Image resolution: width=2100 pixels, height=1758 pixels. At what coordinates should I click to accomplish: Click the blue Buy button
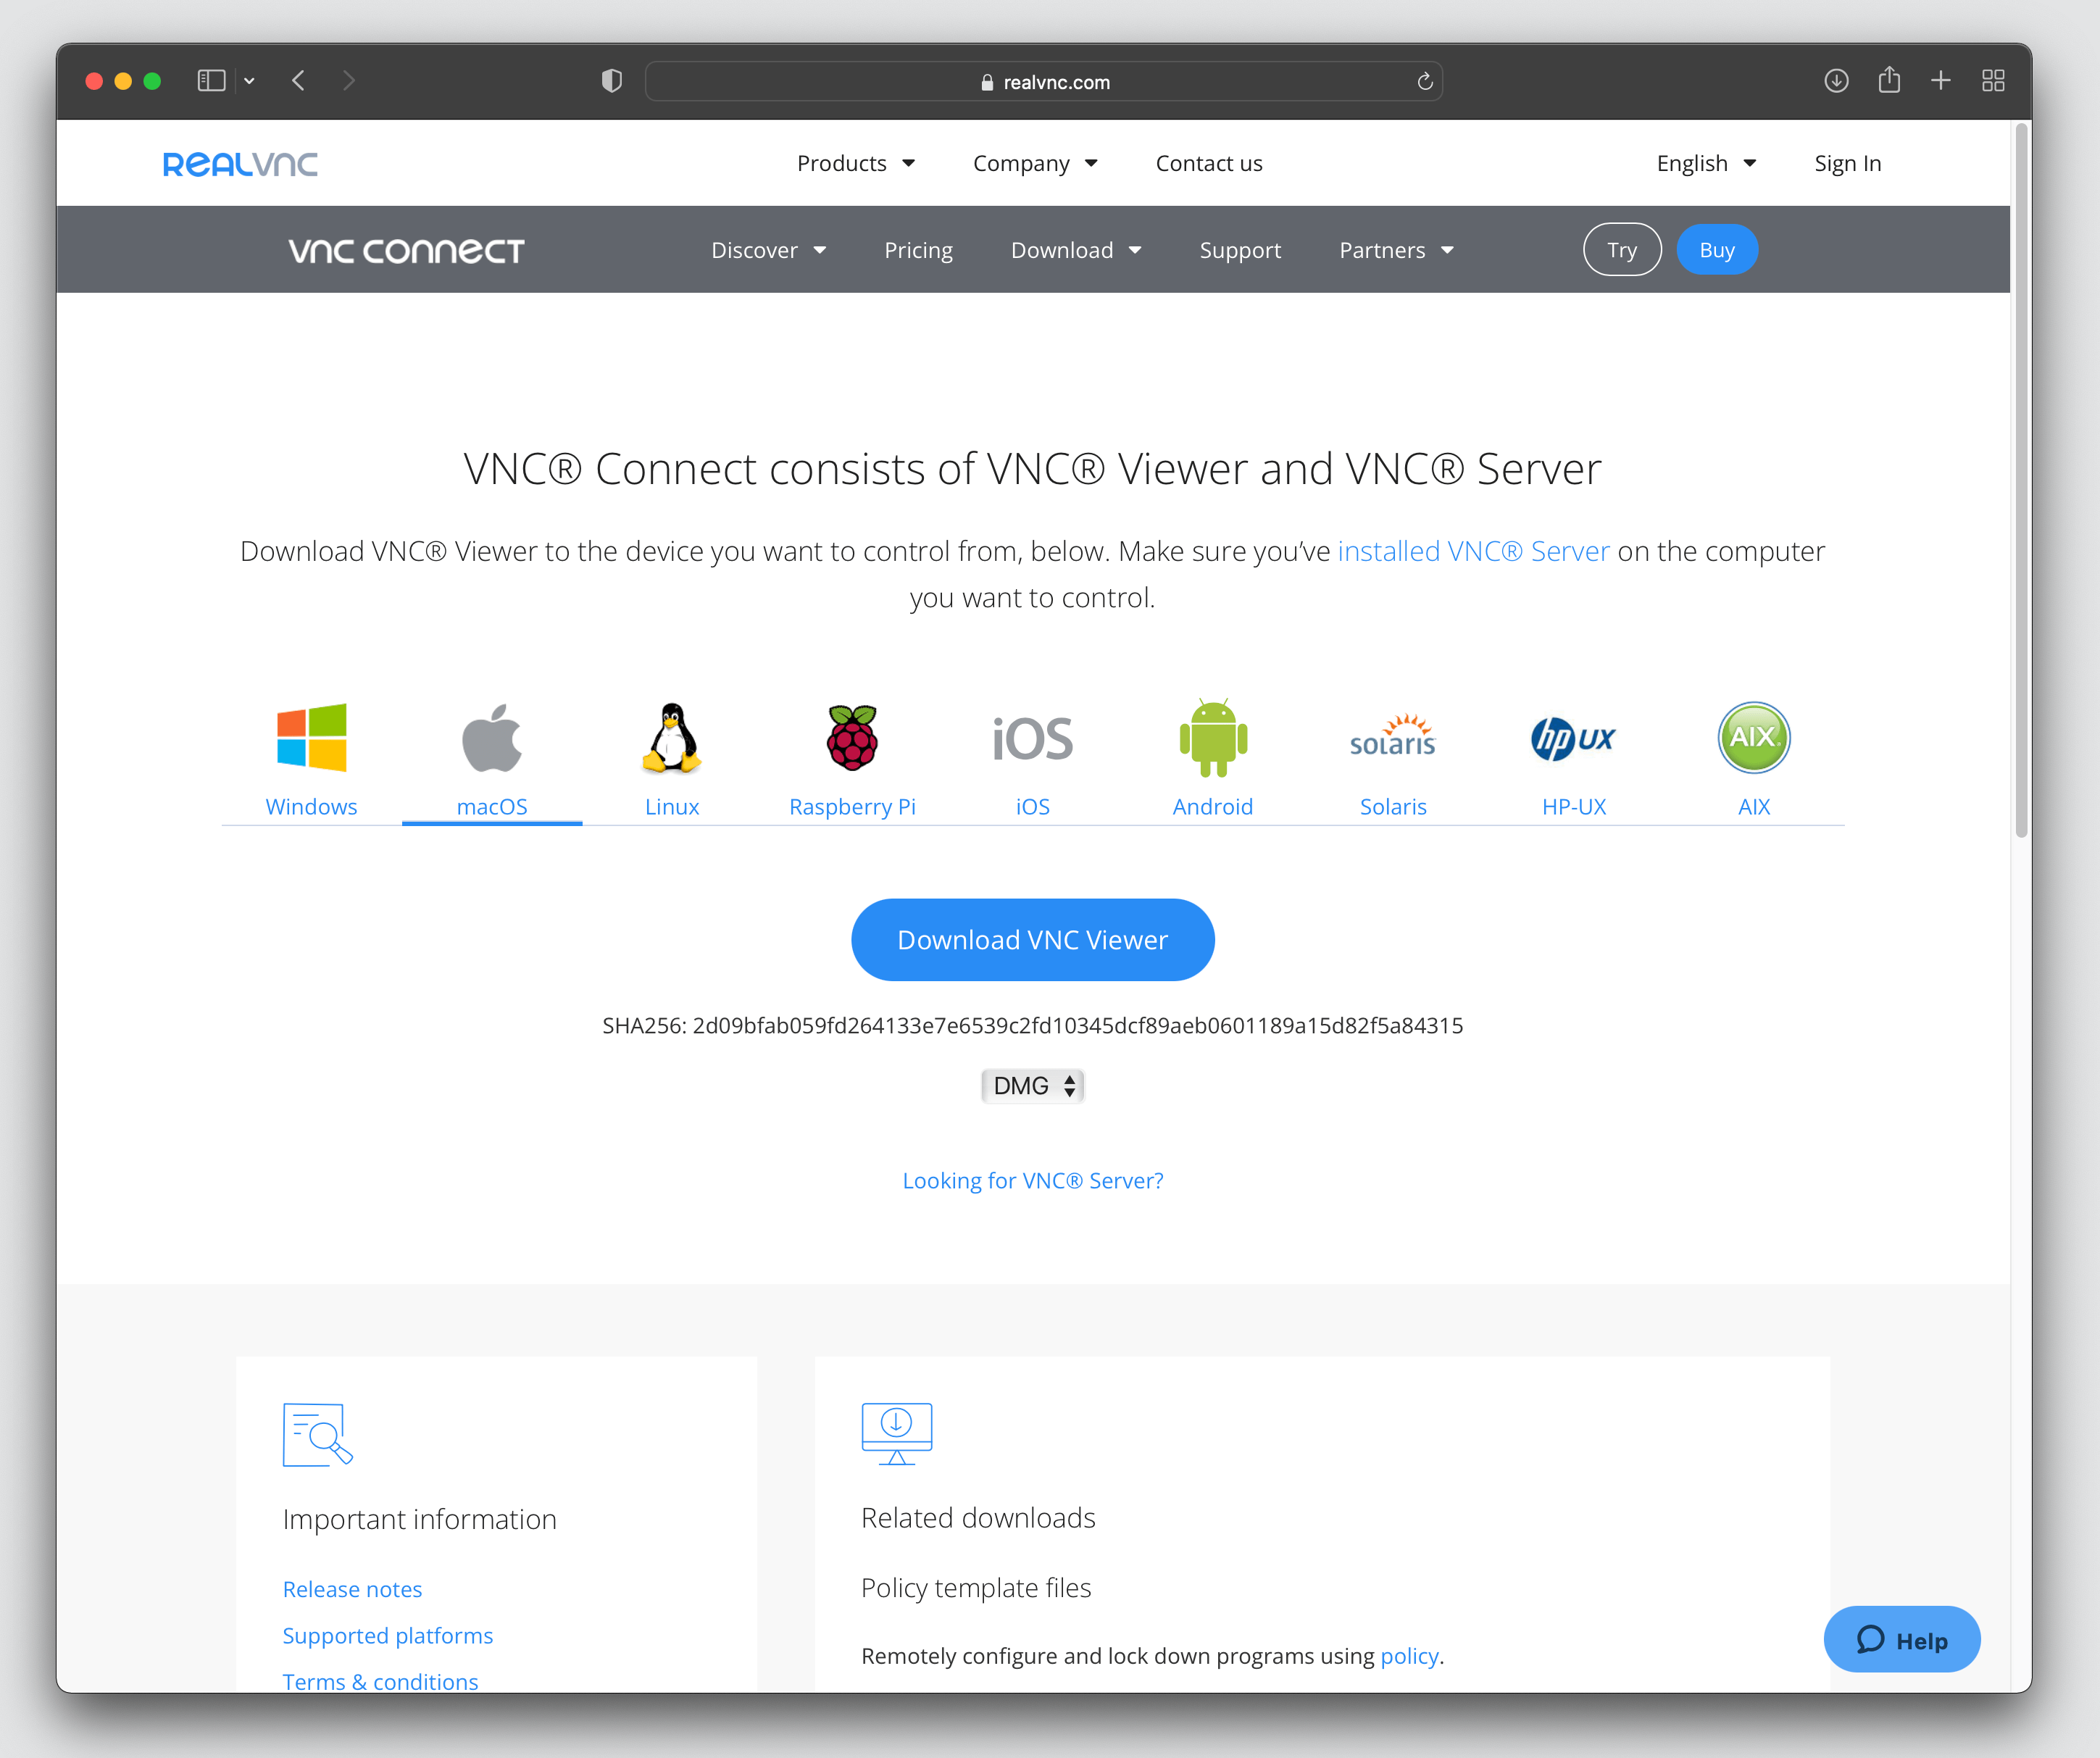(1717, 250)
